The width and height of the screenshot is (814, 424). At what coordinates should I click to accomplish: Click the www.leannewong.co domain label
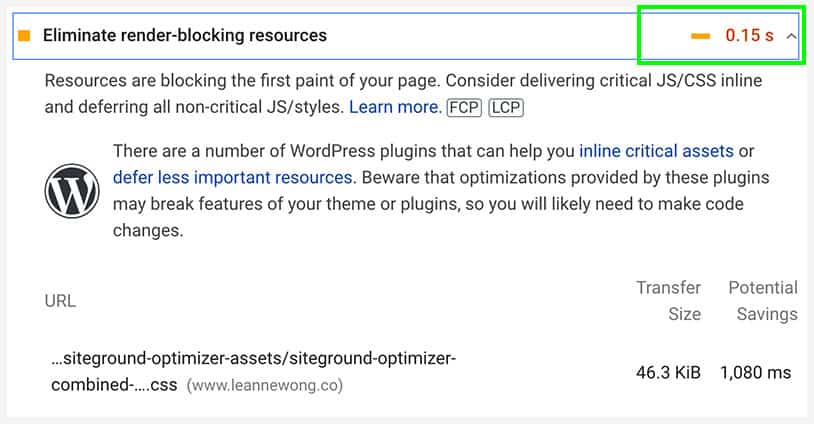(265, 386)
